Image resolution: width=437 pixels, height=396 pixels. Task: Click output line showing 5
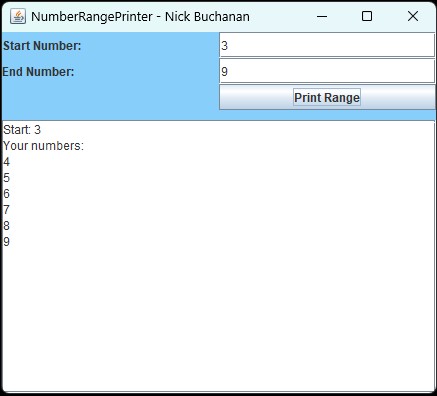(6, 178)
